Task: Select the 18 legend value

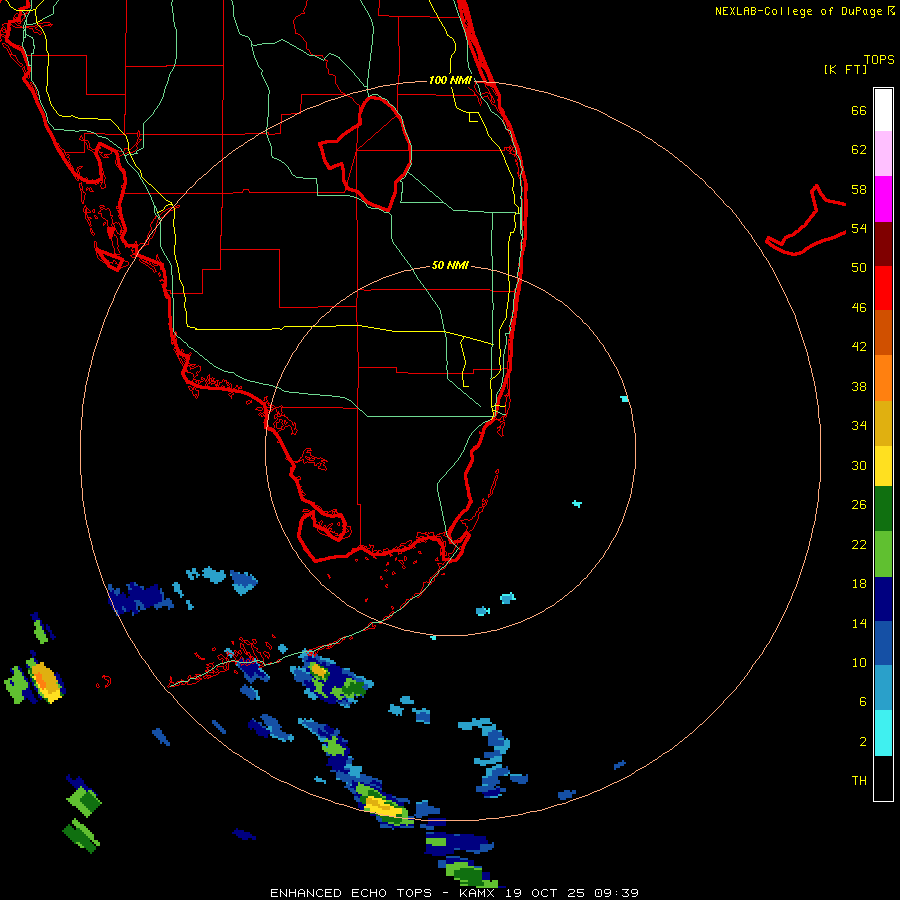Action: click(859, 584)
